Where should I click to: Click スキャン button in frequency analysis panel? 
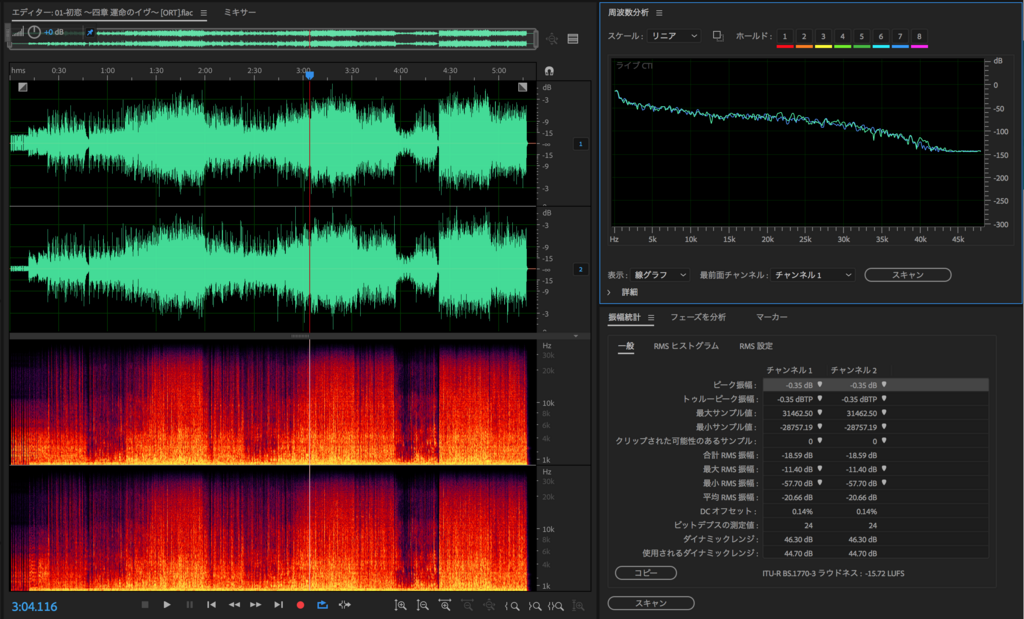click(908, 275)
